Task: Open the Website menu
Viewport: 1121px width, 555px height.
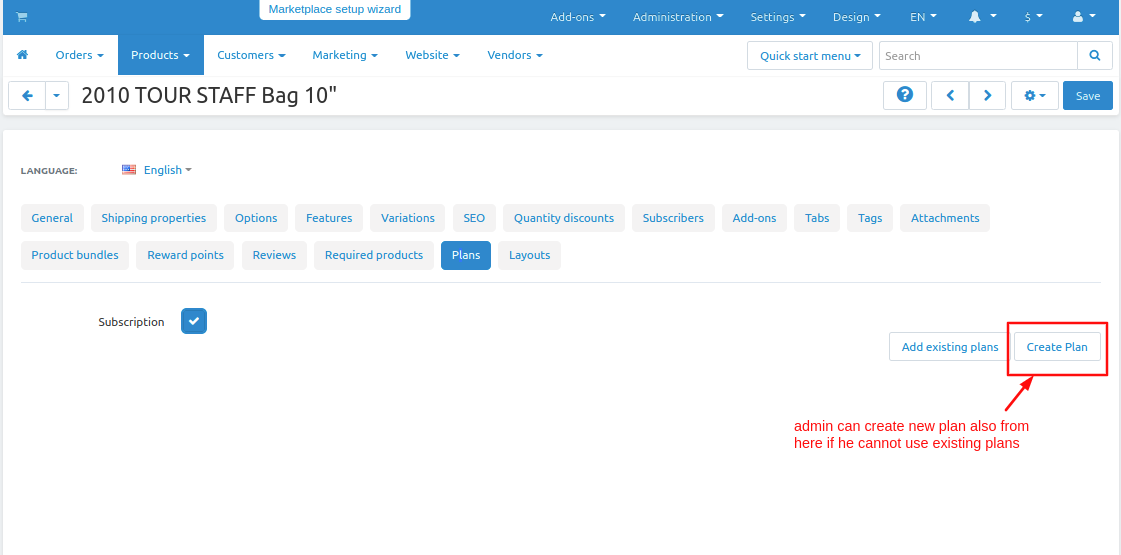Action: (x=433, y=55)
